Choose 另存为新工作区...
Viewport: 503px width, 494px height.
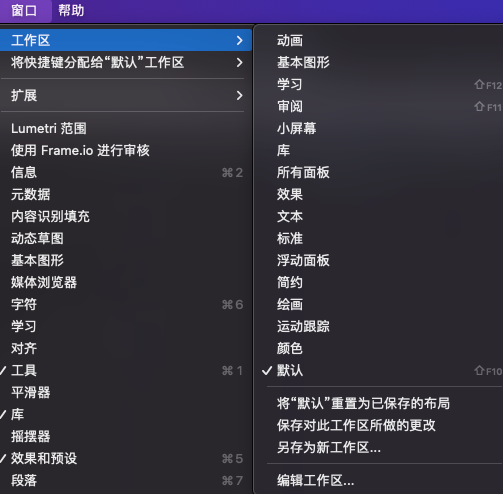pos(379,447)
